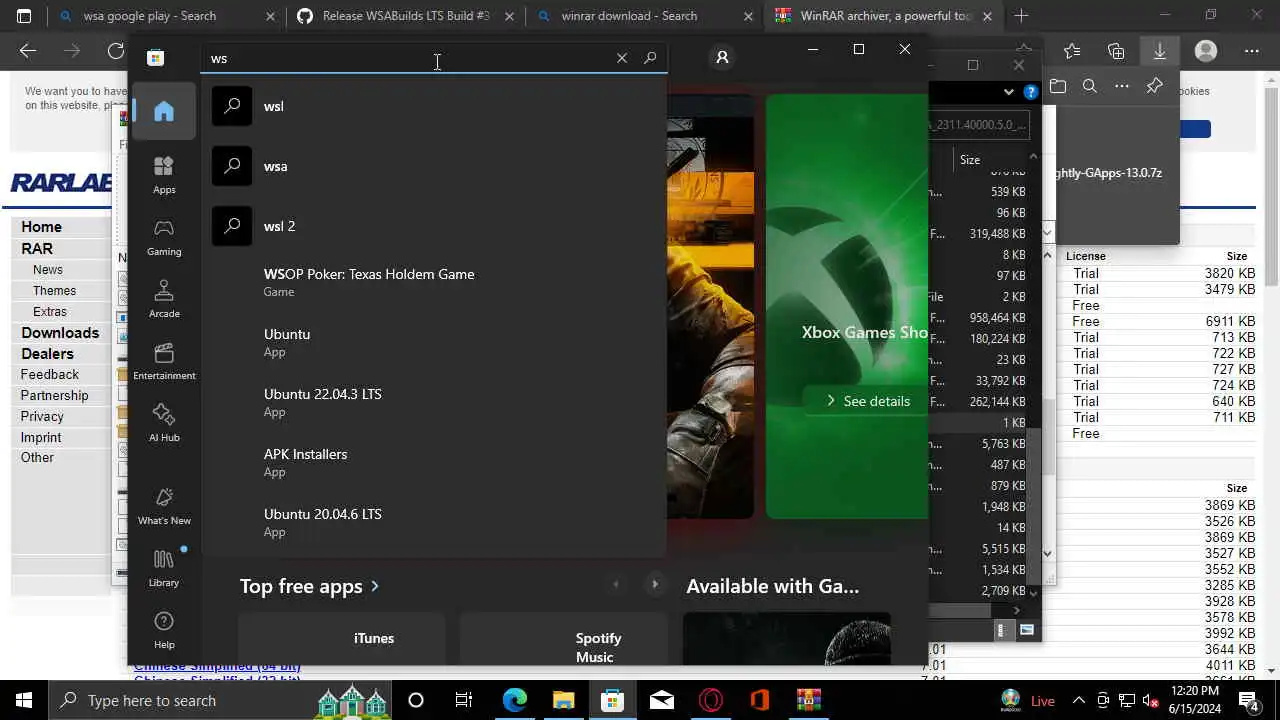Image resolution: width=1280 pixels, height=720 pixels.
Task: Switch to the WSABuilds release GitHub tab
Action: click(x=406, y=16)
